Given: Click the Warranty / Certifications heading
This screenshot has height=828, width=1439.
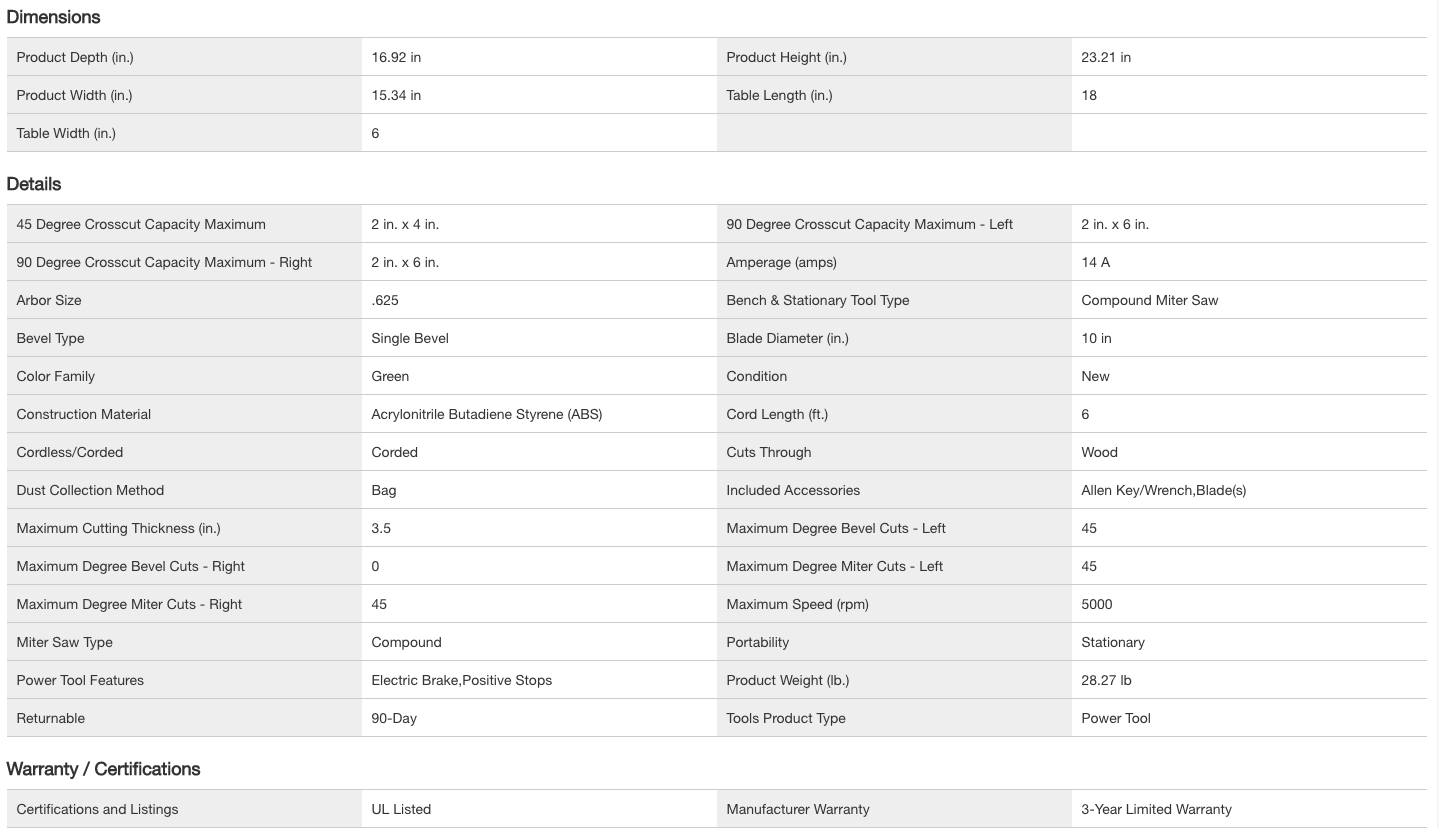Looking at the screenshot, I should click(x=103, y=769).
